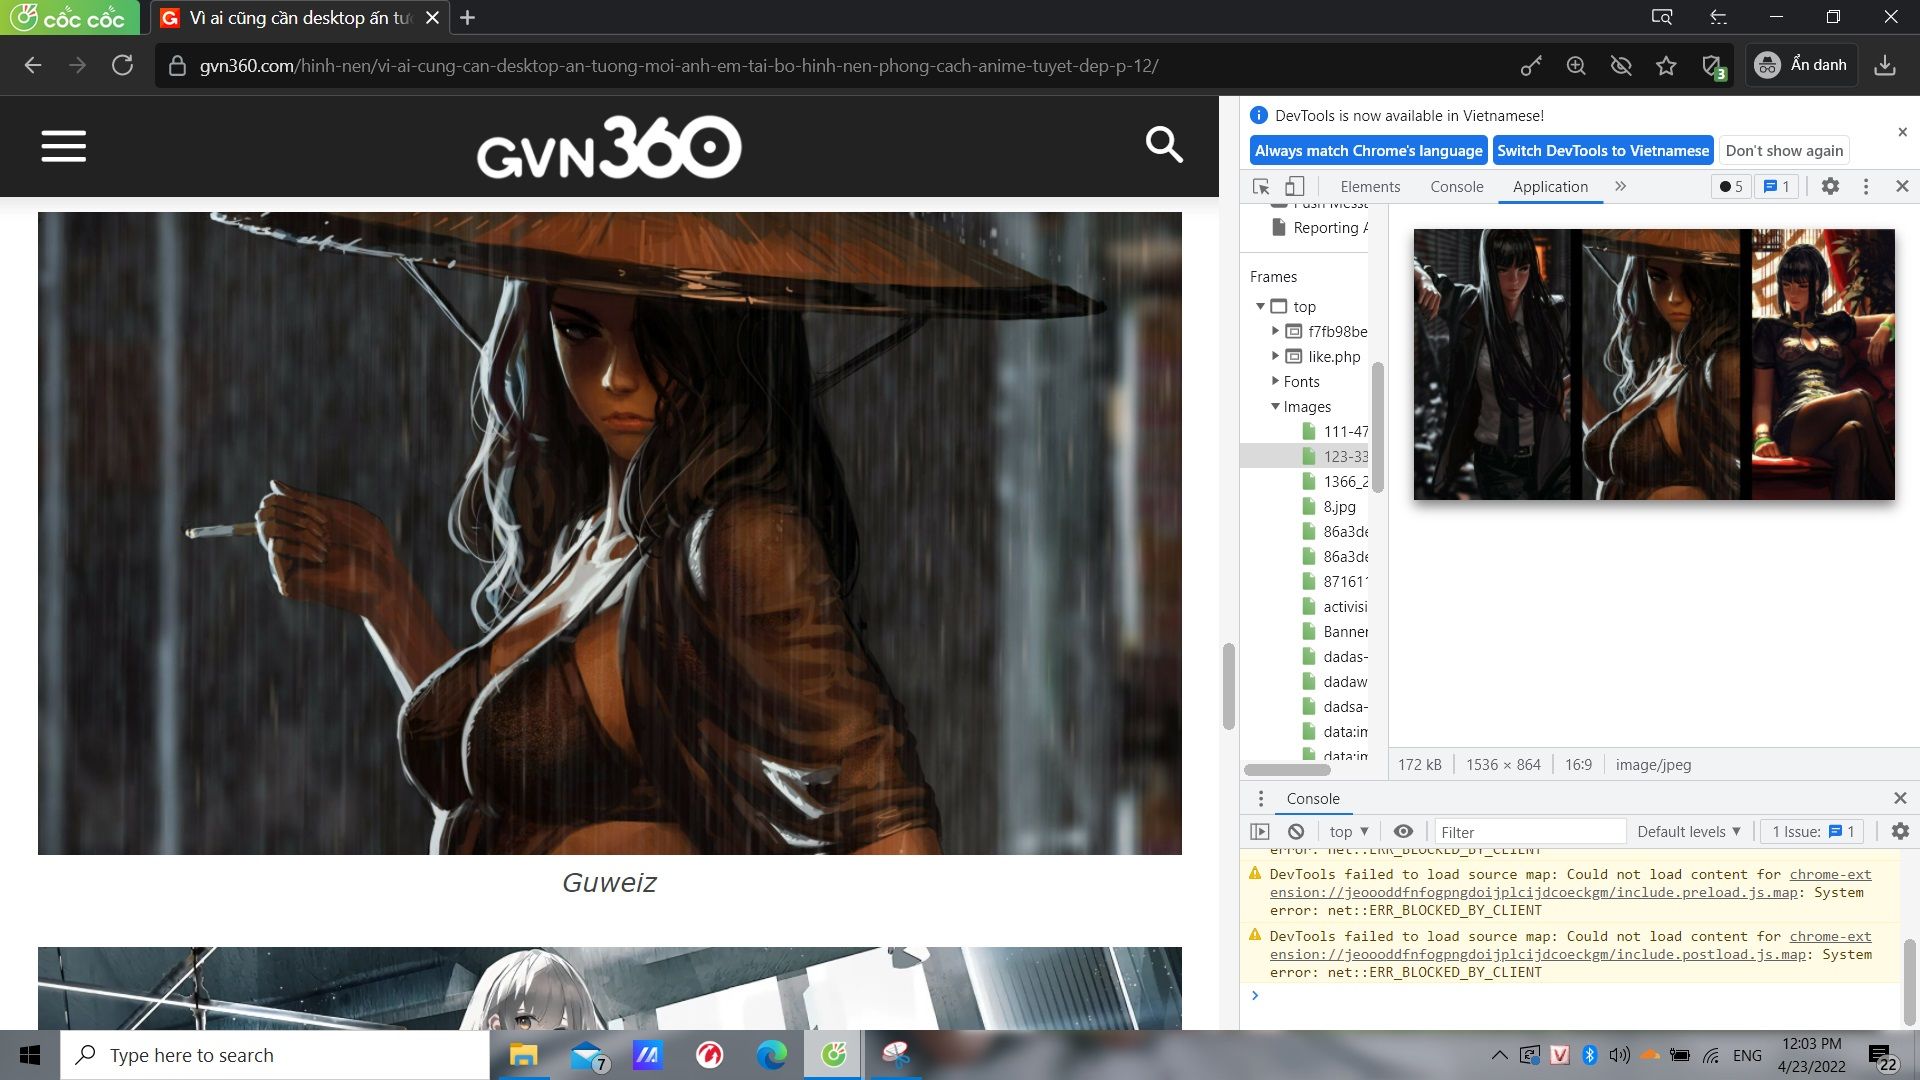Click the bookmark star icon in address bar
1920x1080 pixels.
coord(1668,66)
